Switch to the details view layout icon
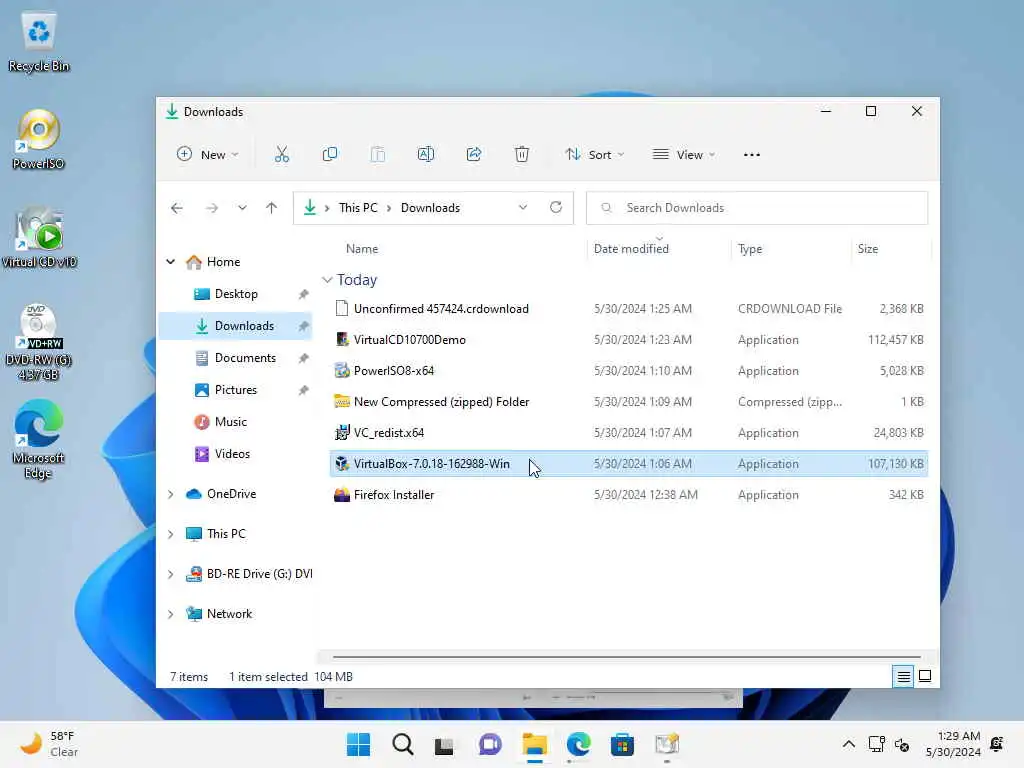 [x=903, y=677]
